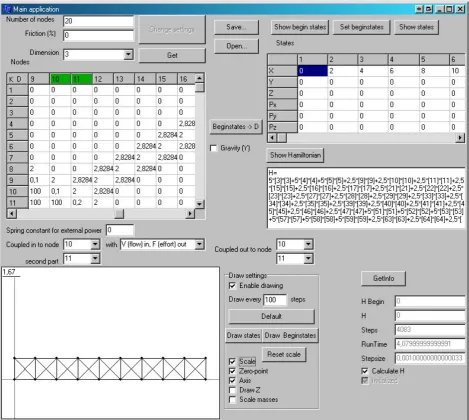Click X state cell with value 10
469x420 pixels.
point(457,71)
